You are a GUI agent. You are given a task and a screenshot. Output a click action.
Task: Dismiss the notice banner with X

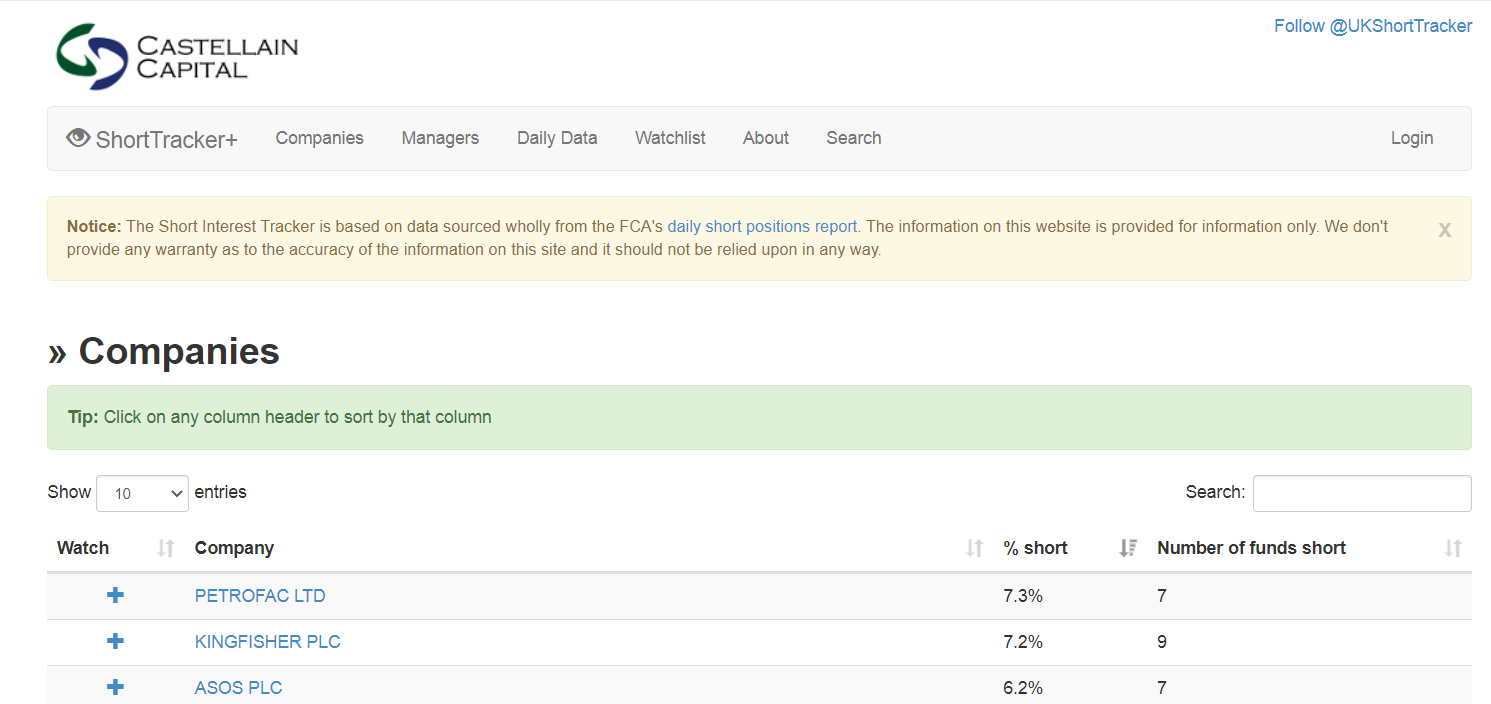tap(1444, 230)
